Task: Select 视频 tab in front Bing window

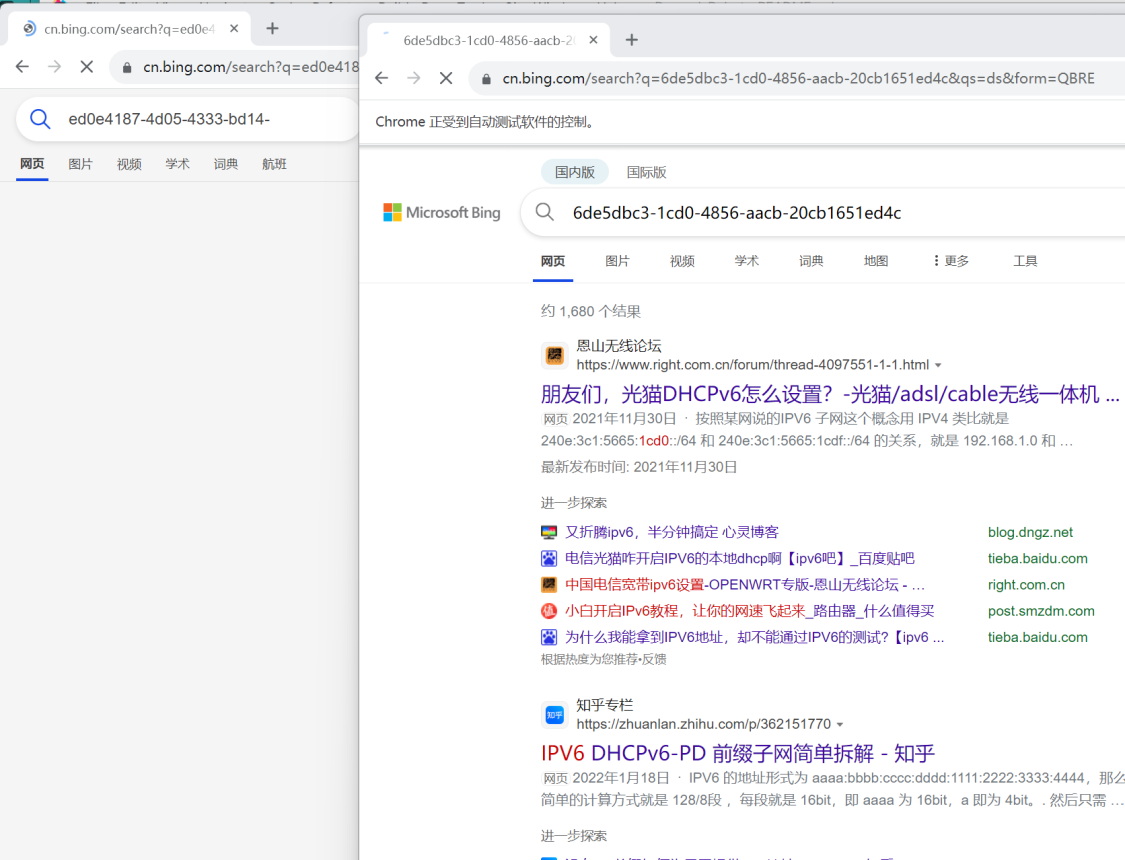Action: [x=682, y=261]
